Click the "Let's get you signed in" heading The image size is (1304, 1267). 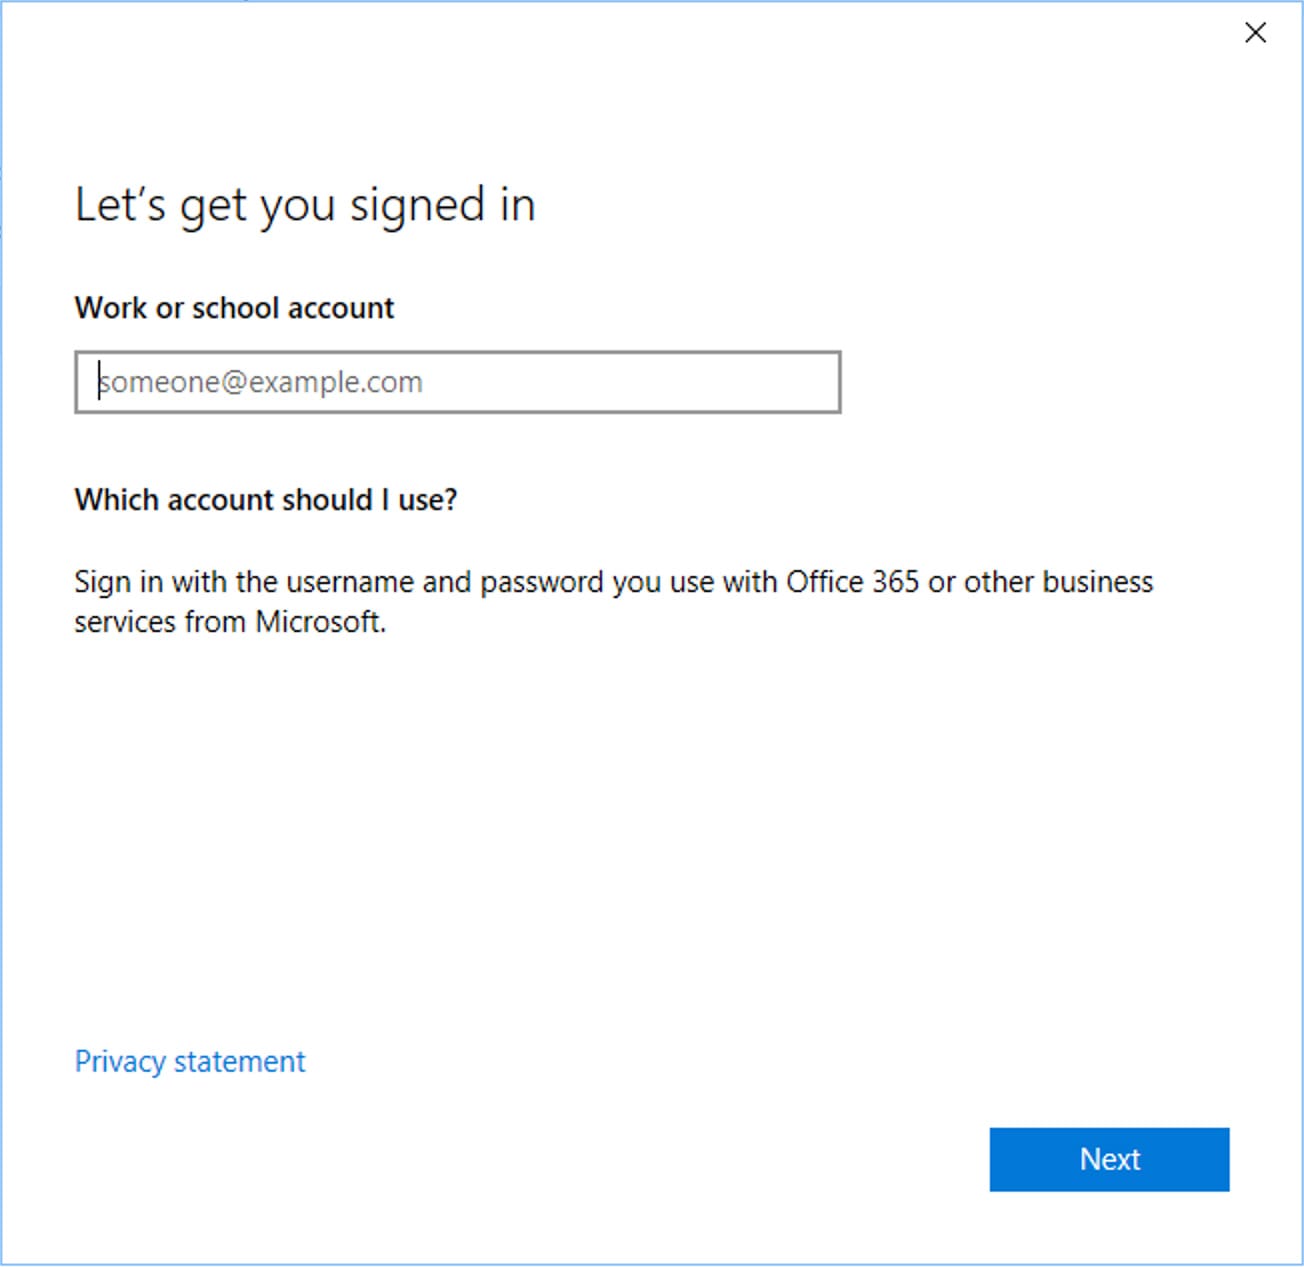[x=305, y=205]
